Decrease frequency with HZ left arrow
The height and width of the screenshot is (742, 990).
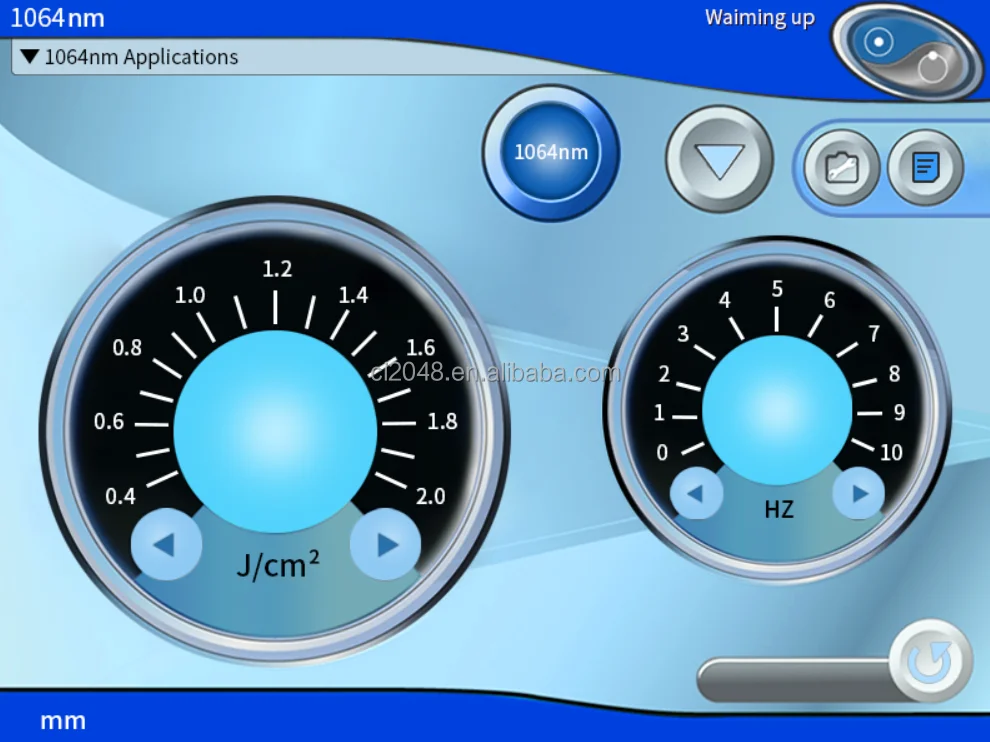696,493
